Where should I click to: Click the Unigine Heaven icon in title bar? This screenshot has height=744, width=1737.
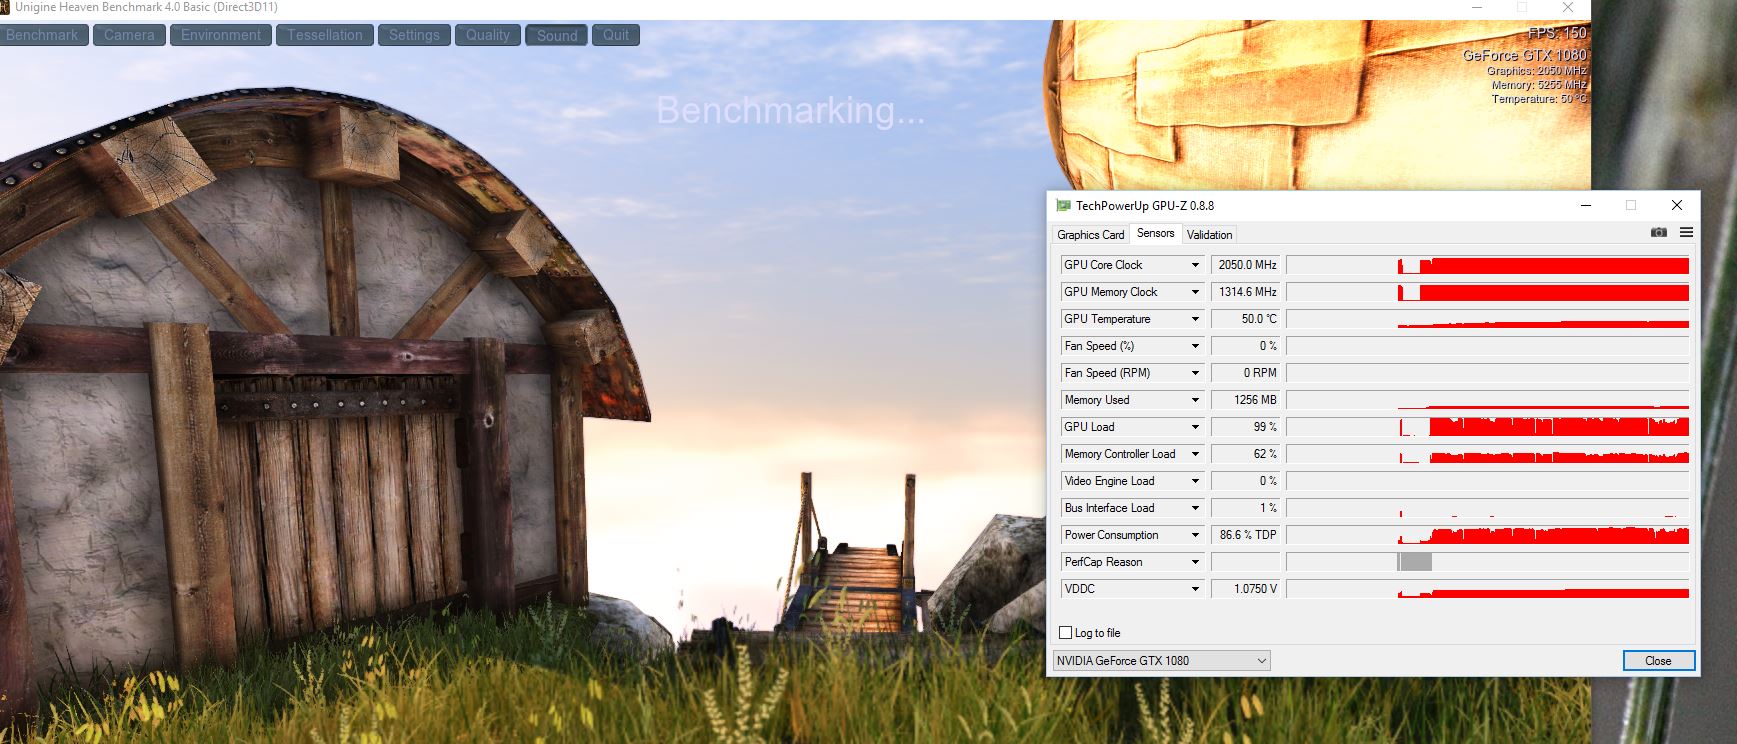(5, 7)
